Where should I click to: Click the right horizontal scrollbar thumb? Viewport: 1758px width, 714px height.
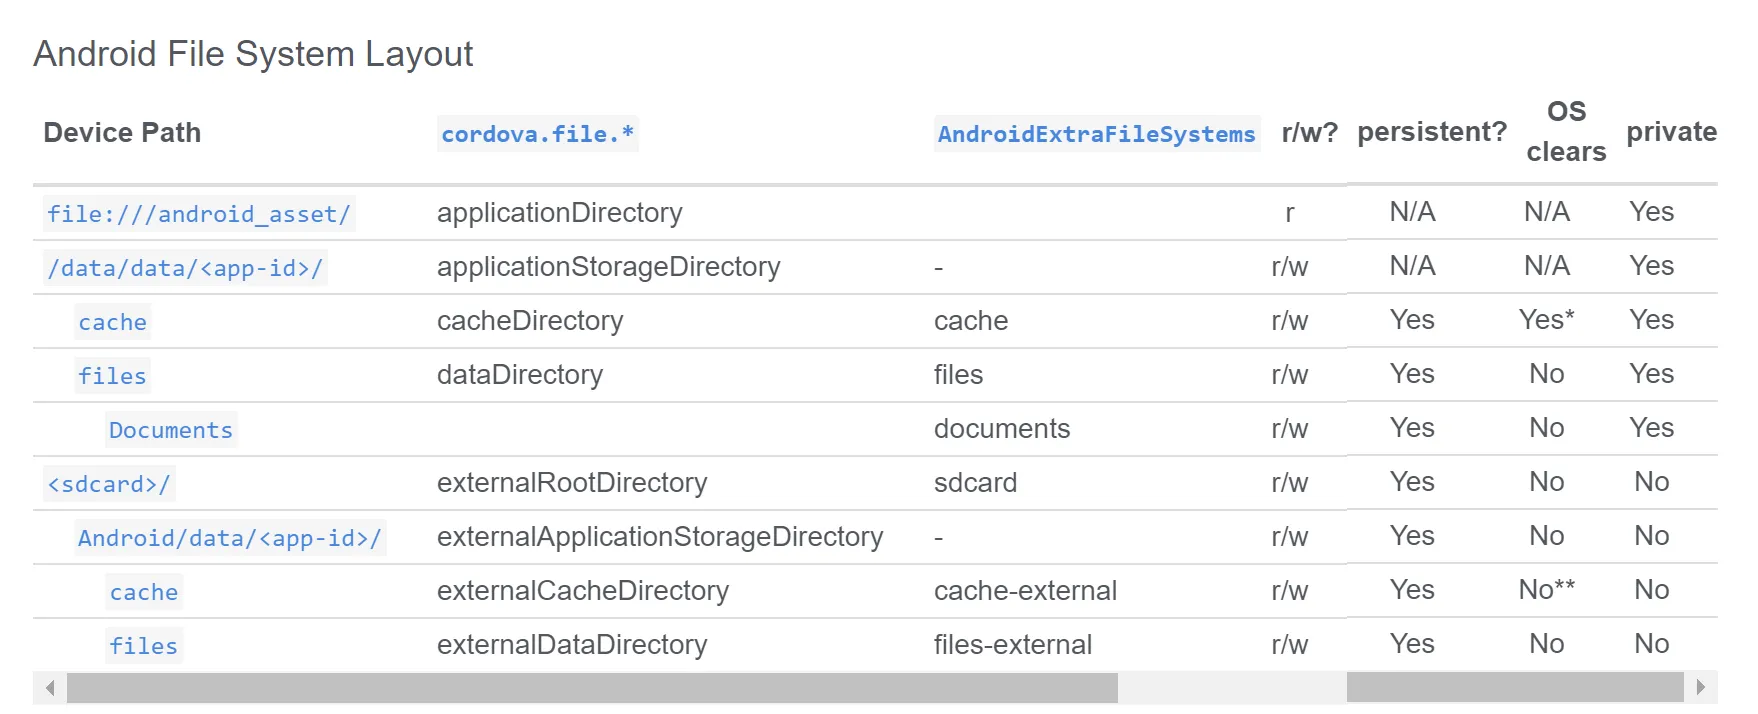coord(1514,688)
